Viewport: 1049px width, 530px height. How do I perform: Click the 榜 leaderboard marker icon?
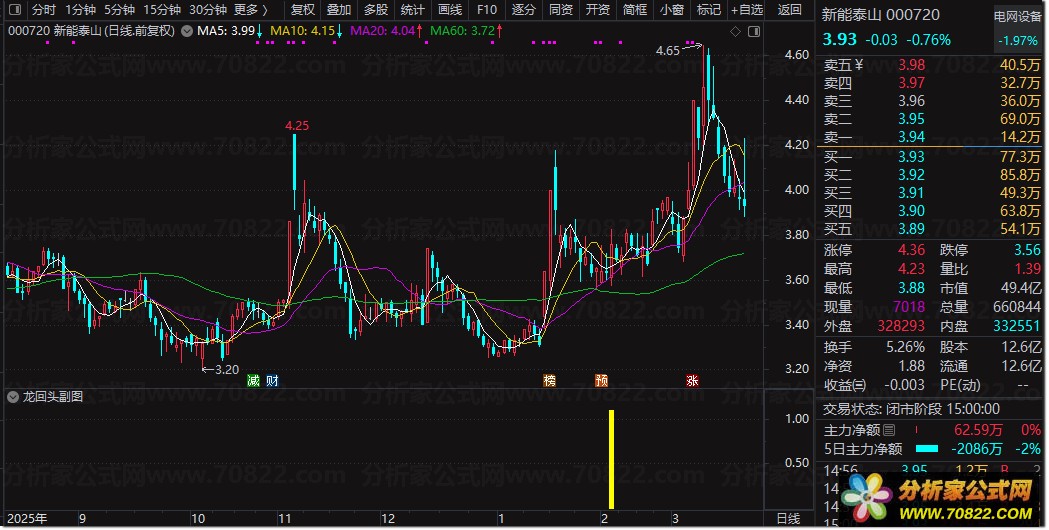point(549,381)
